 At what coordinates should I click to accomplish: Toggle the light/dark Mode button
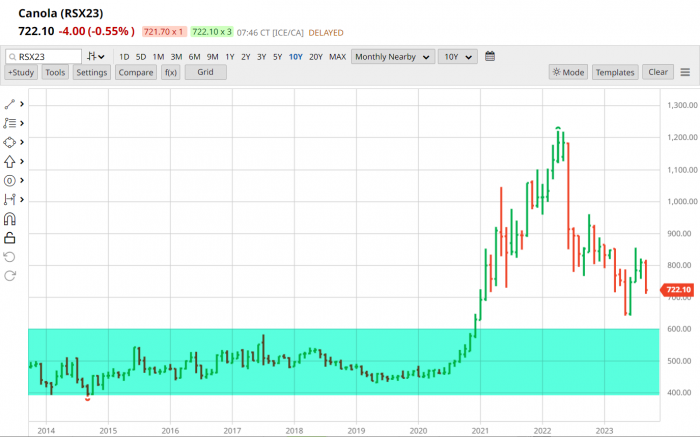point(568,72)
